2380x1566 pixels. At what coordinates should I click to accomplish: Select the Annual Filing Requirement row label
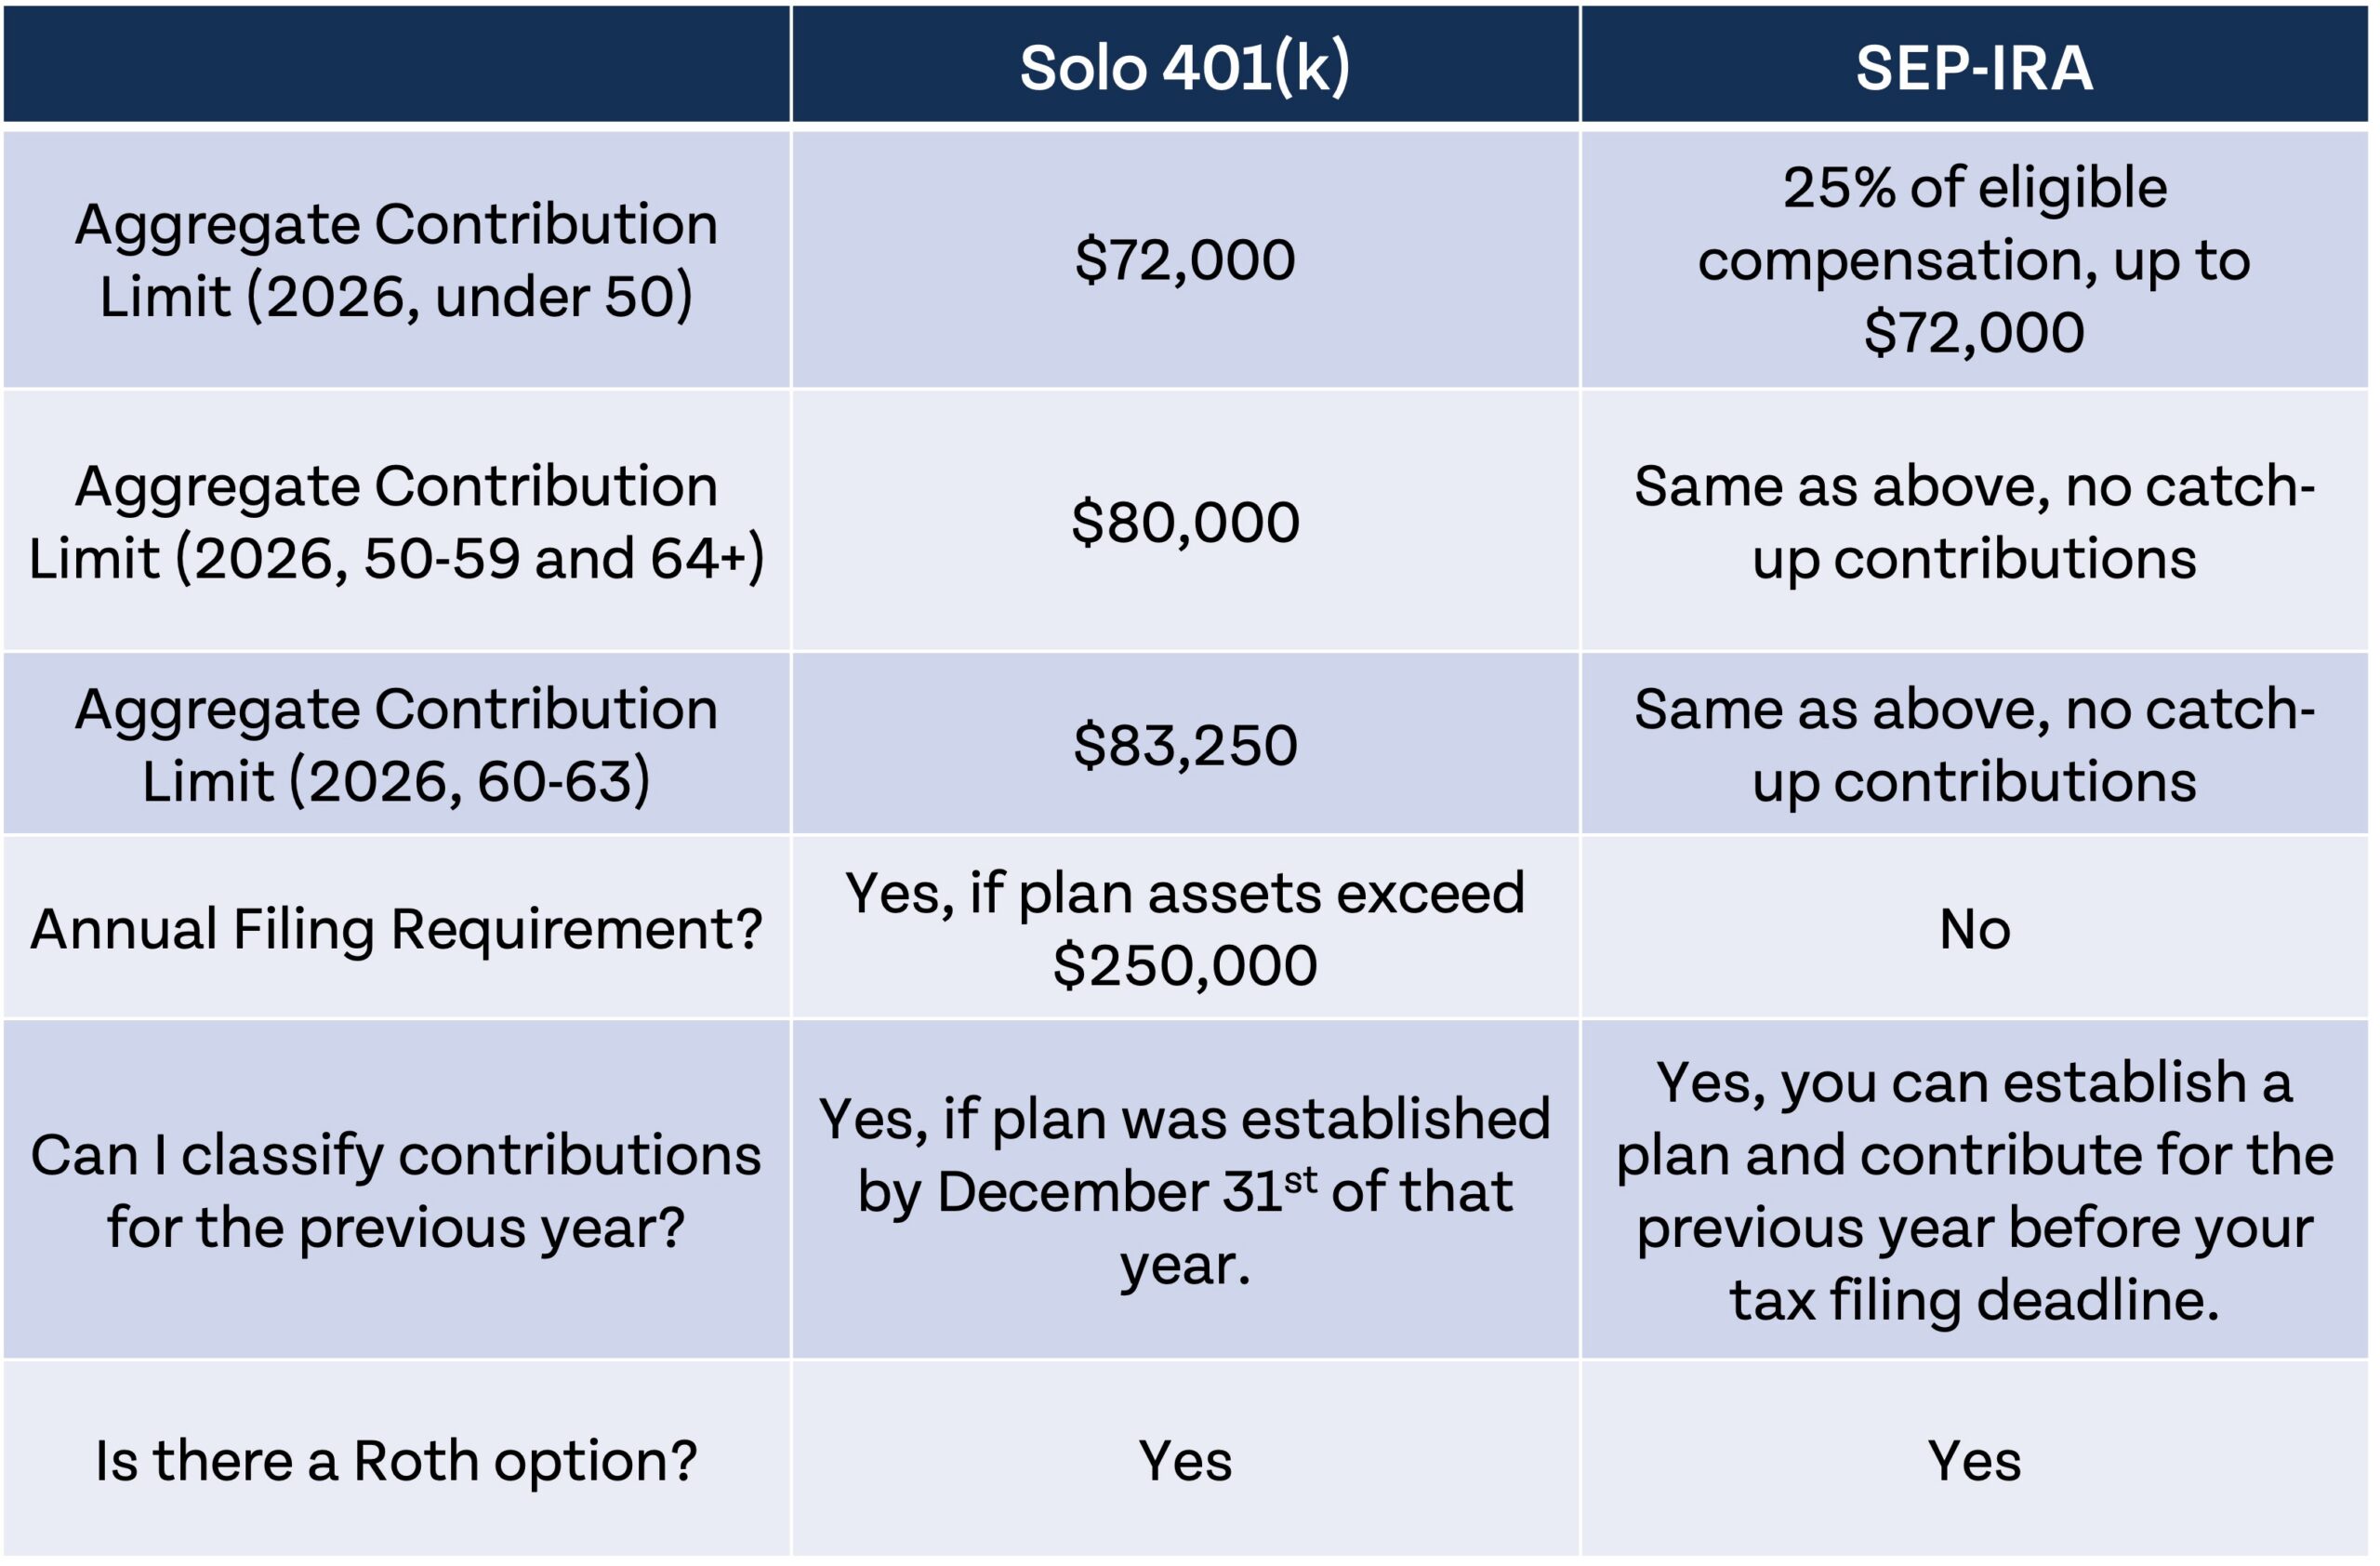(396, 929)
